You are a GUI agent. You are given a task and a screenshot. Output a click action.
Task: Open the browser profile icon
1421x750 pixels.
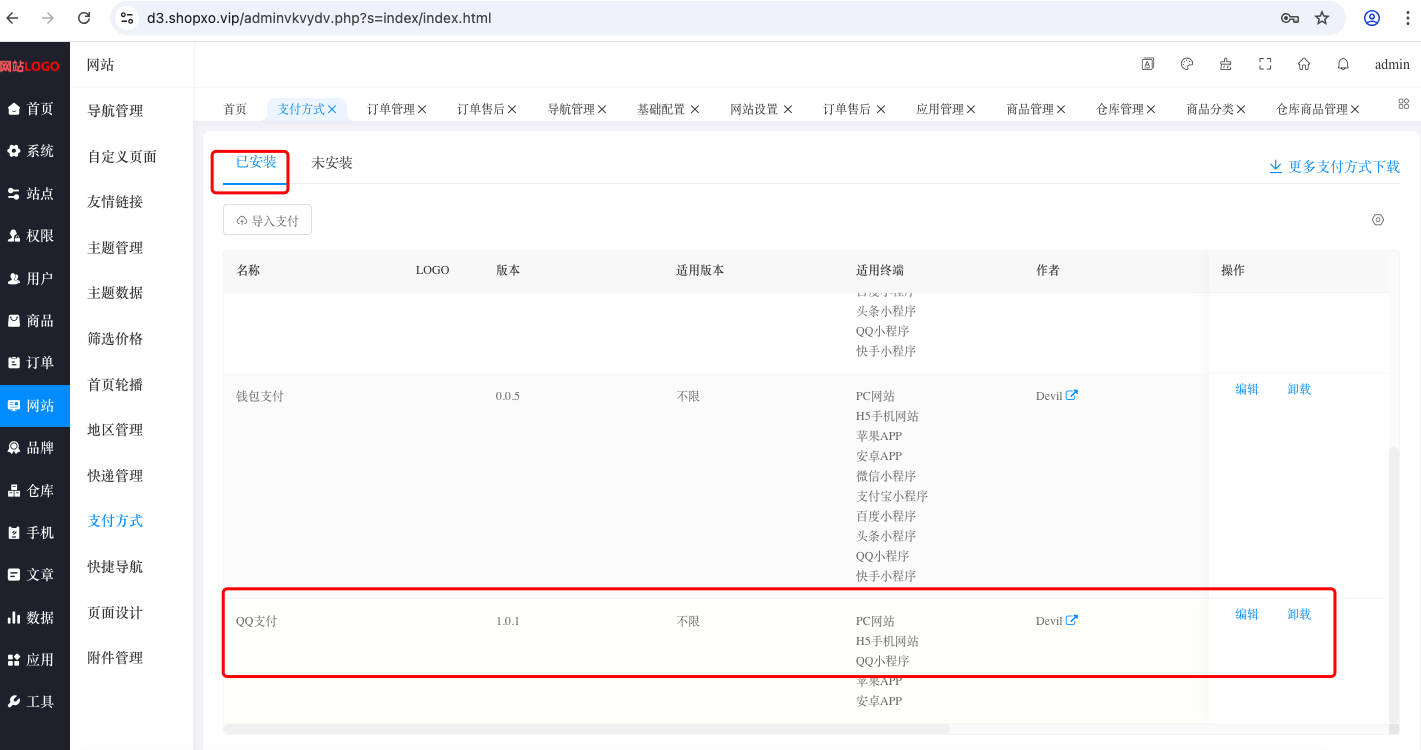[1372, 18]
